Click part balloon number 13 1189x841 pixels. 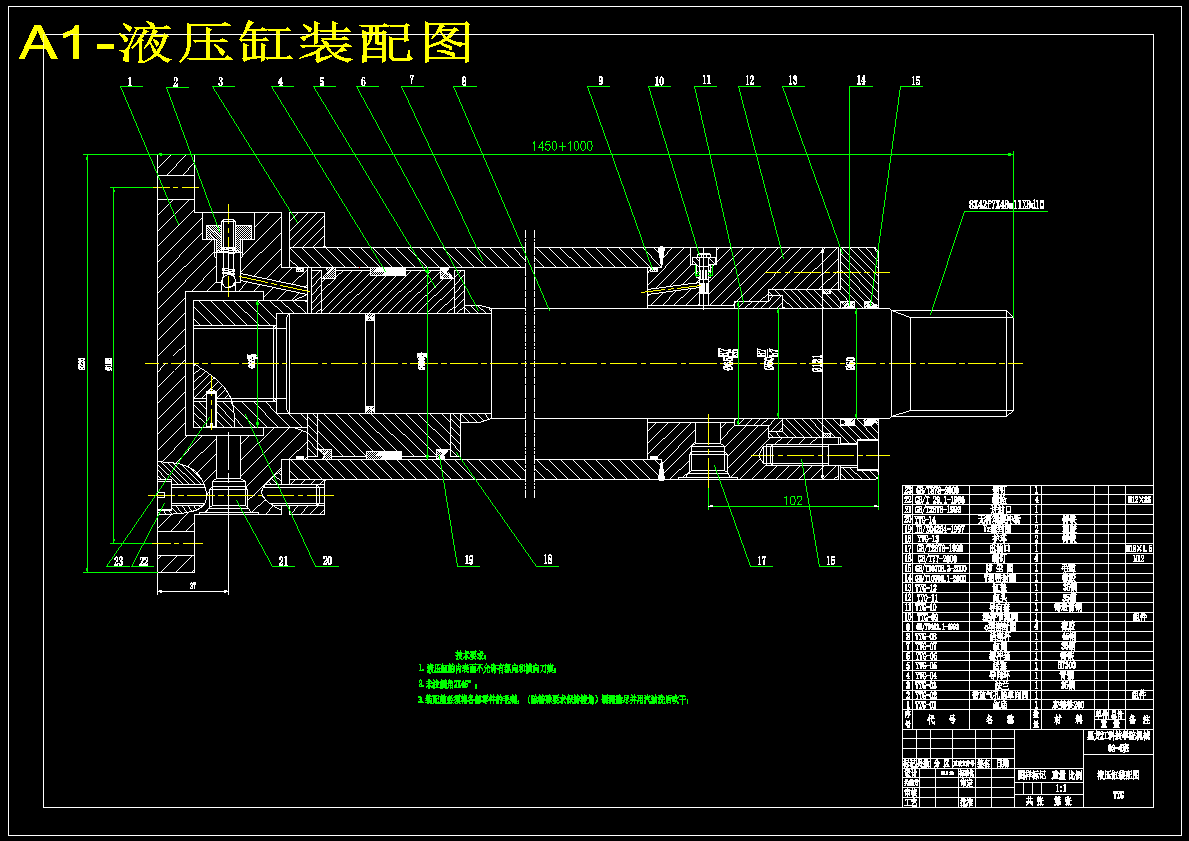(x=792, y=80)
